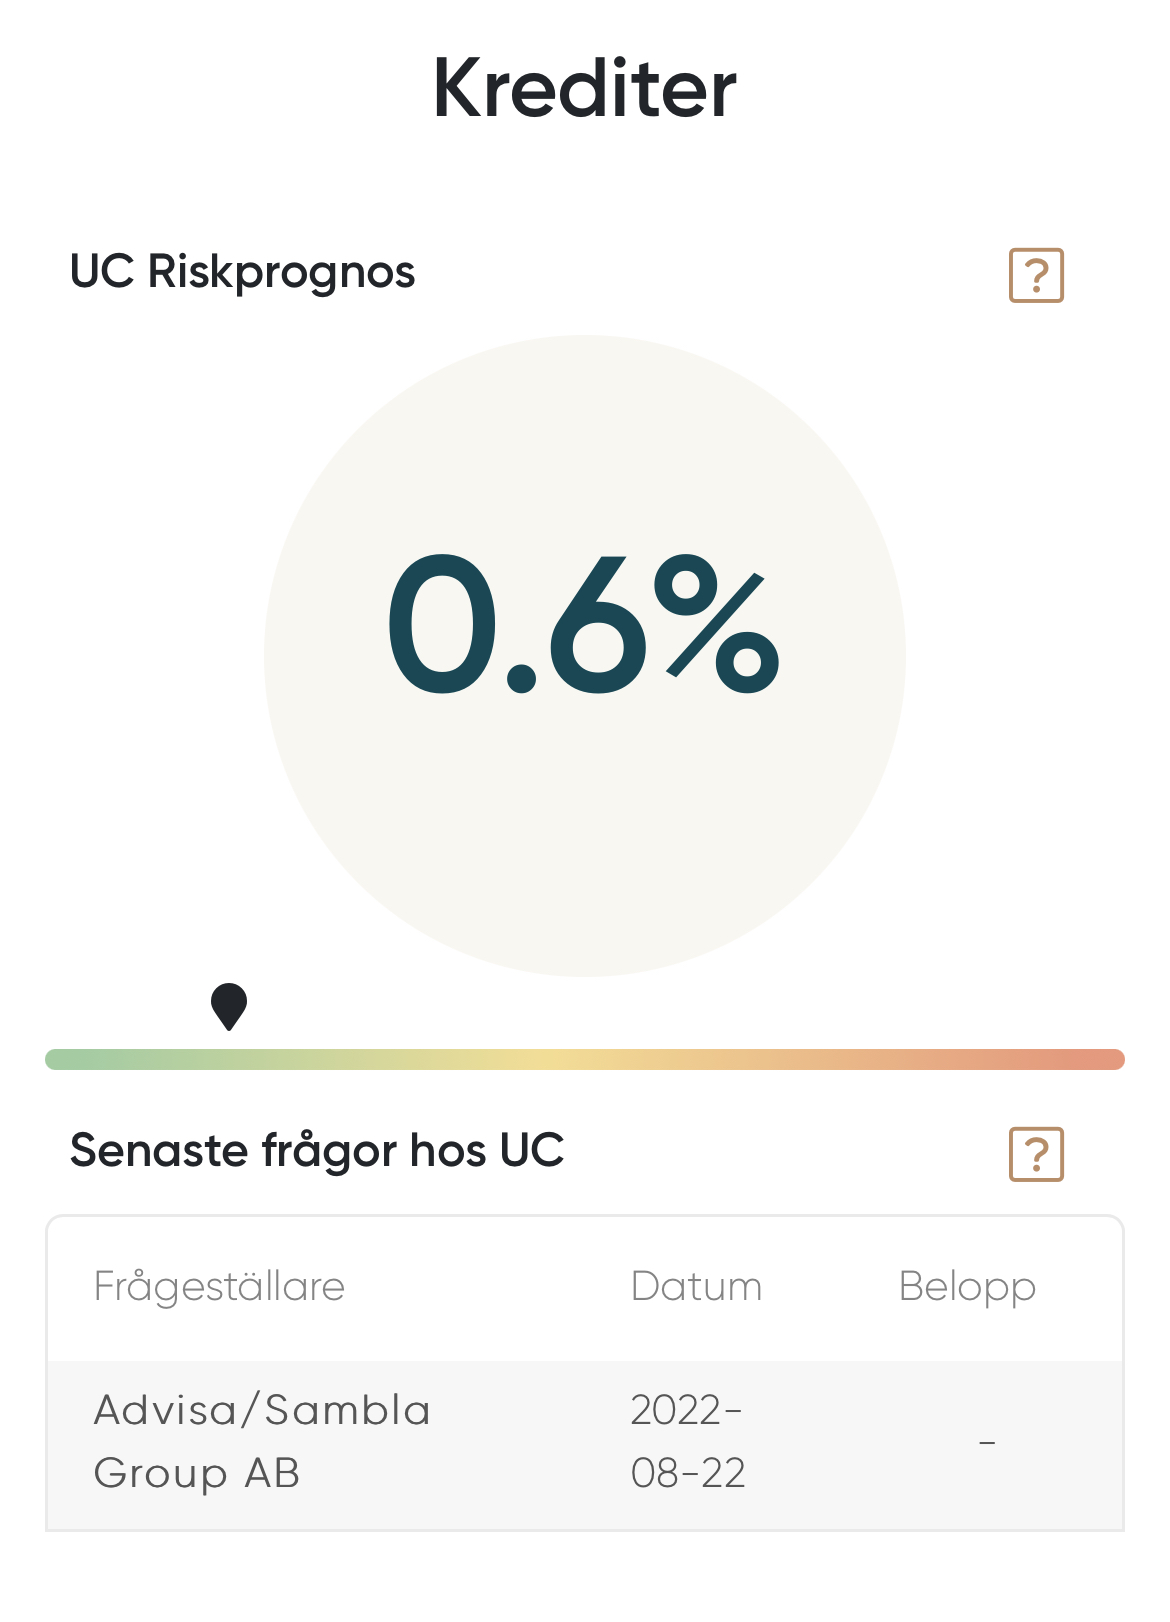The image size is (1170, 1622).
Task: Open the Advisa/Sambla Group AB entry
Action: pos(262,1441)
